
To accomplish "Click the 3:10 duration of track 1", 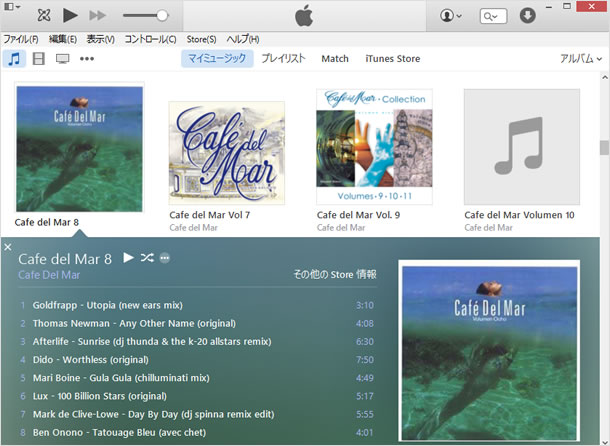I will (x=365, y=305).
